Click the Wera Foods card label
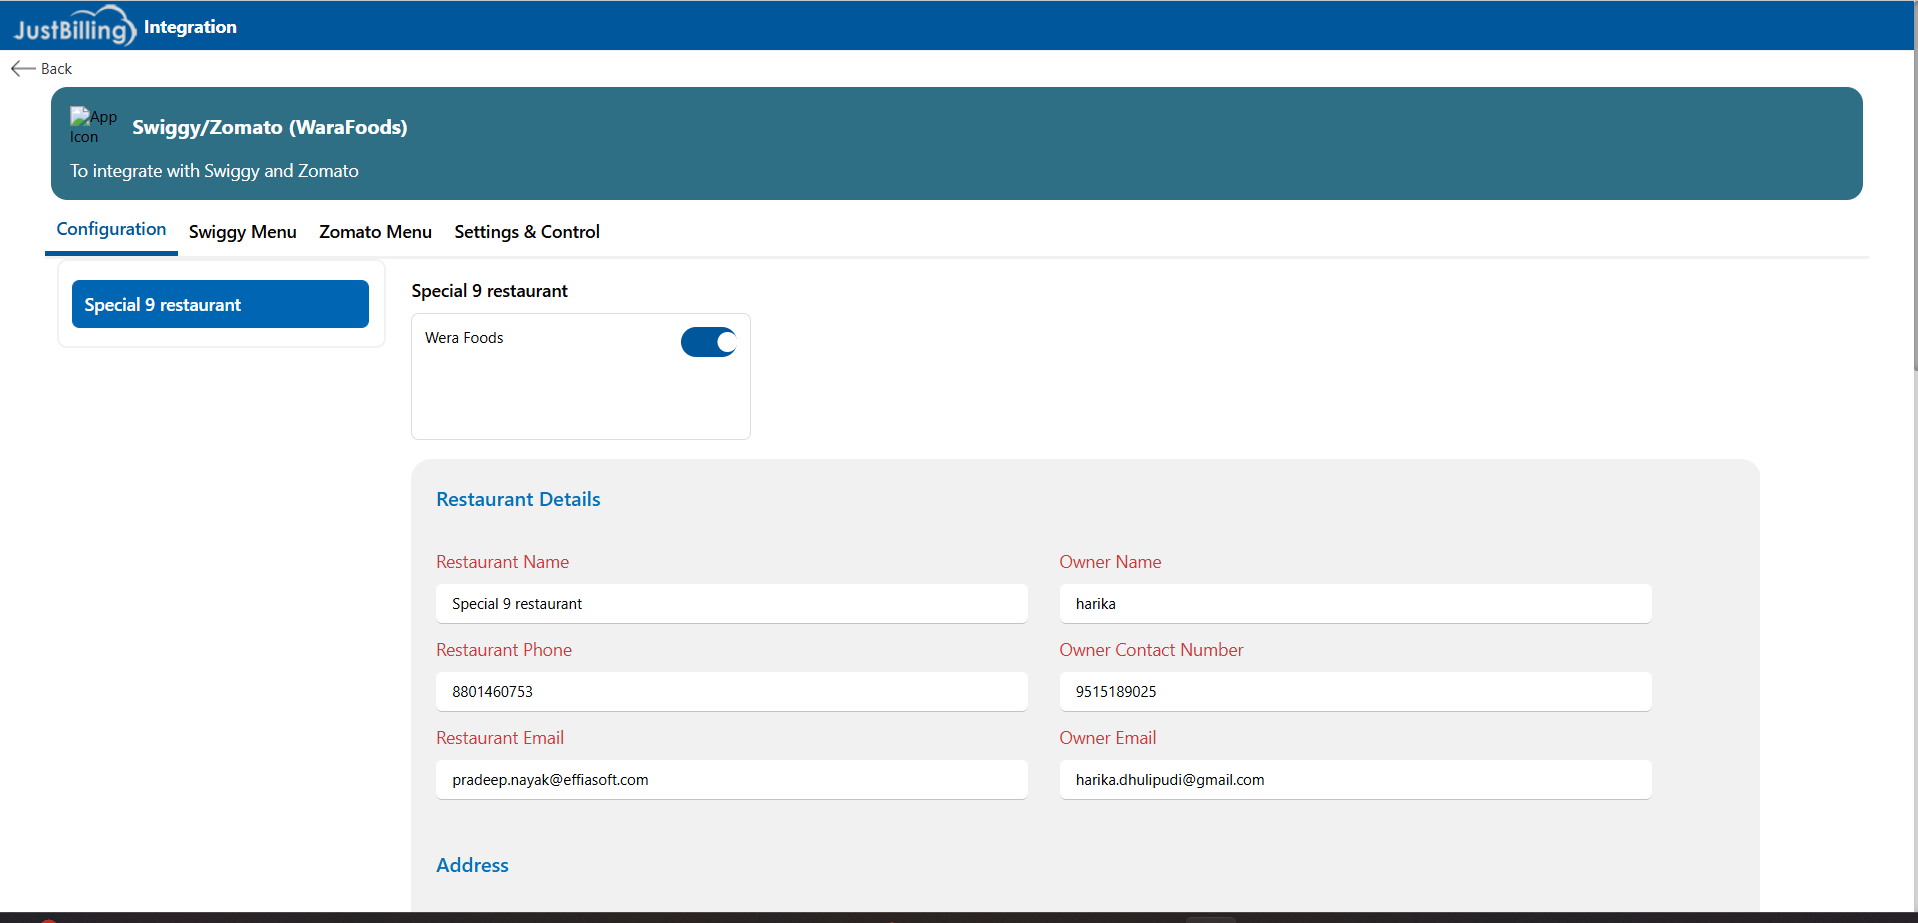Screen dimensions: 1918x923 pos(464,338)
